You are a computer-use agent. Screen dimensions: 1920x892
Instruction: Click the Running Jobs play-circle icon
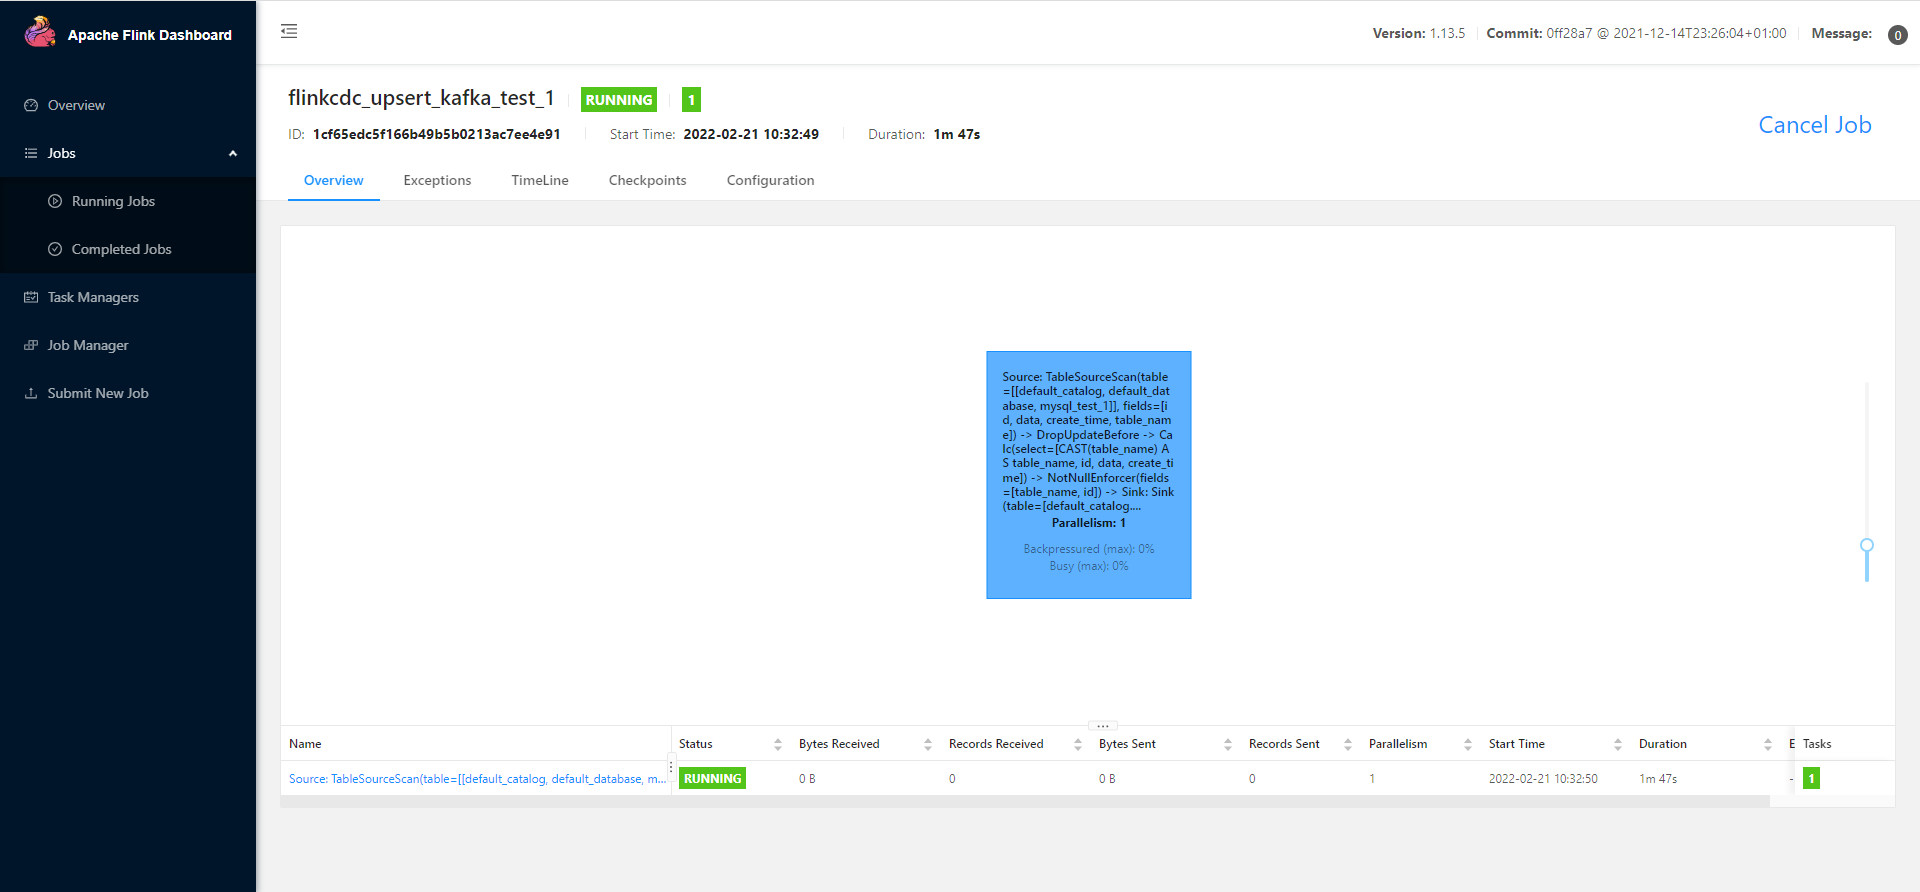click(x=55, y=201)
